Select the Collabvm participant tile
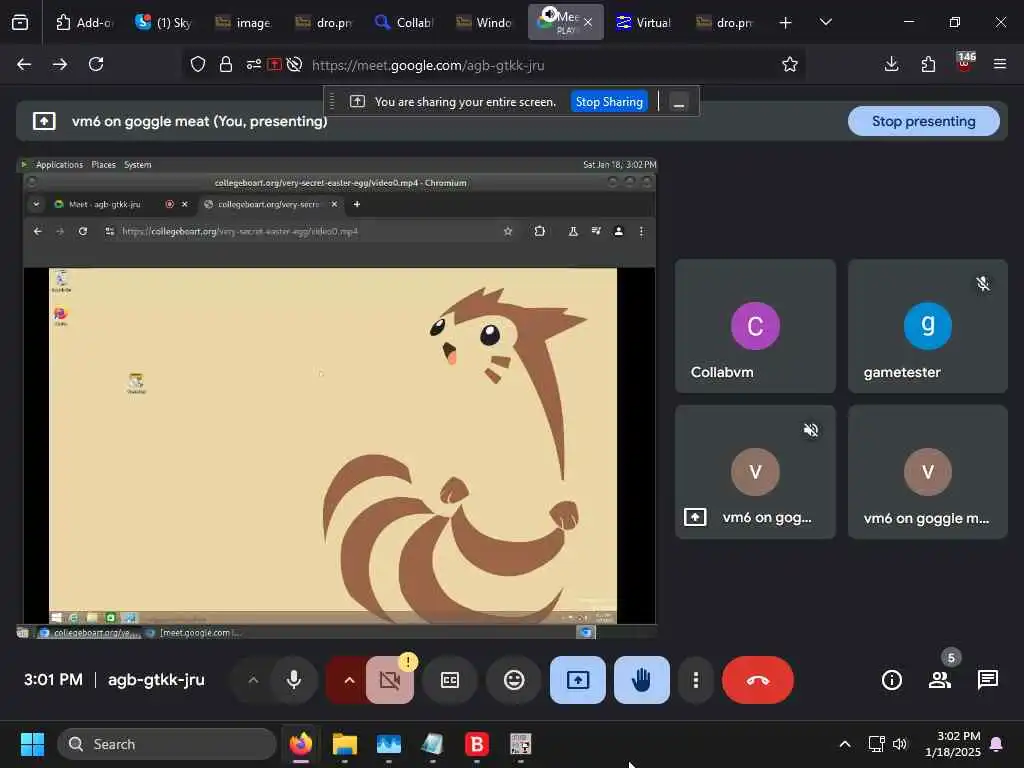Screen dimensions: 1024x768 755,326
